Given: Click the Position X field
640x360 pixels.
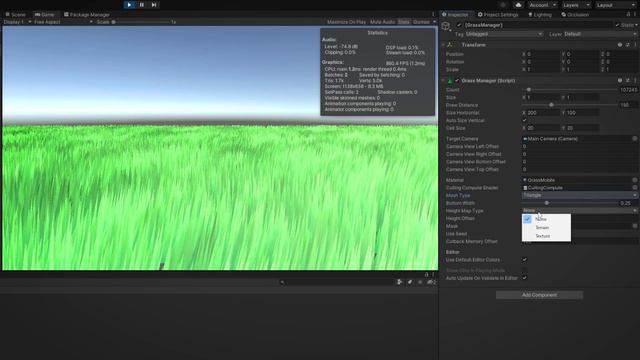Looking at the screenshot, I should click(x=543, y=54).
